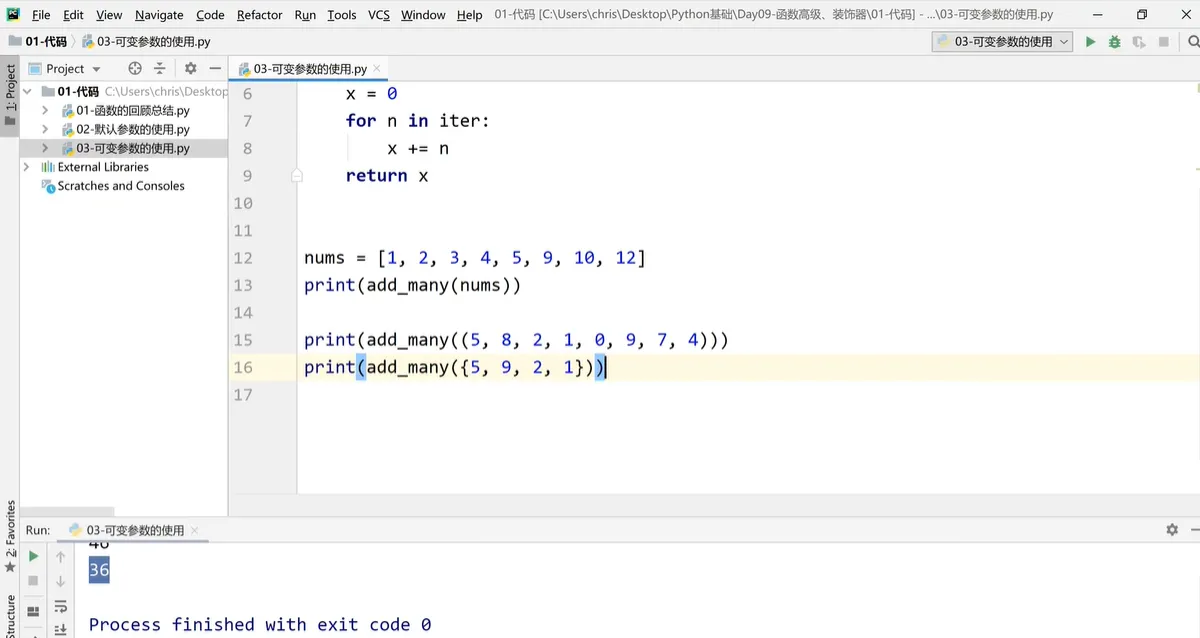Click the Run with Coverage icon
This screenshot has height=638, width=1200.
(1139, 42)
